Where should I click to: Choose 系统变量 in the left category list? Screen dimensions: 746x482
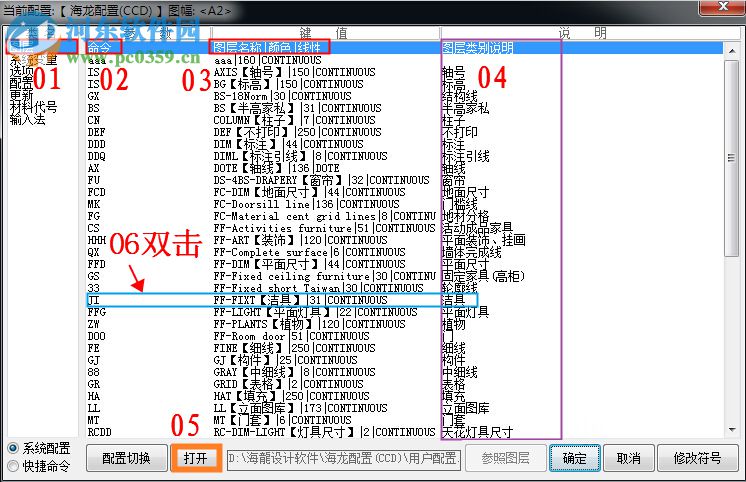tap(33, 60)
